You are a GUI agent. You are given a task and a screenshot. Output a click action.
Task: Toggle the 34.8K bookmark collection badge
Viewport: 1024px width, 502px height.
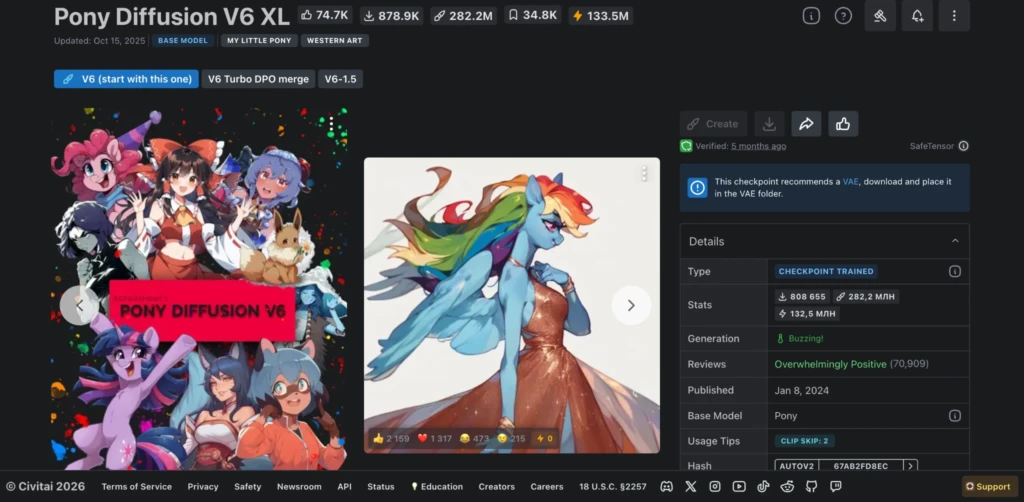pyautogui.click(x=532, y=15)
